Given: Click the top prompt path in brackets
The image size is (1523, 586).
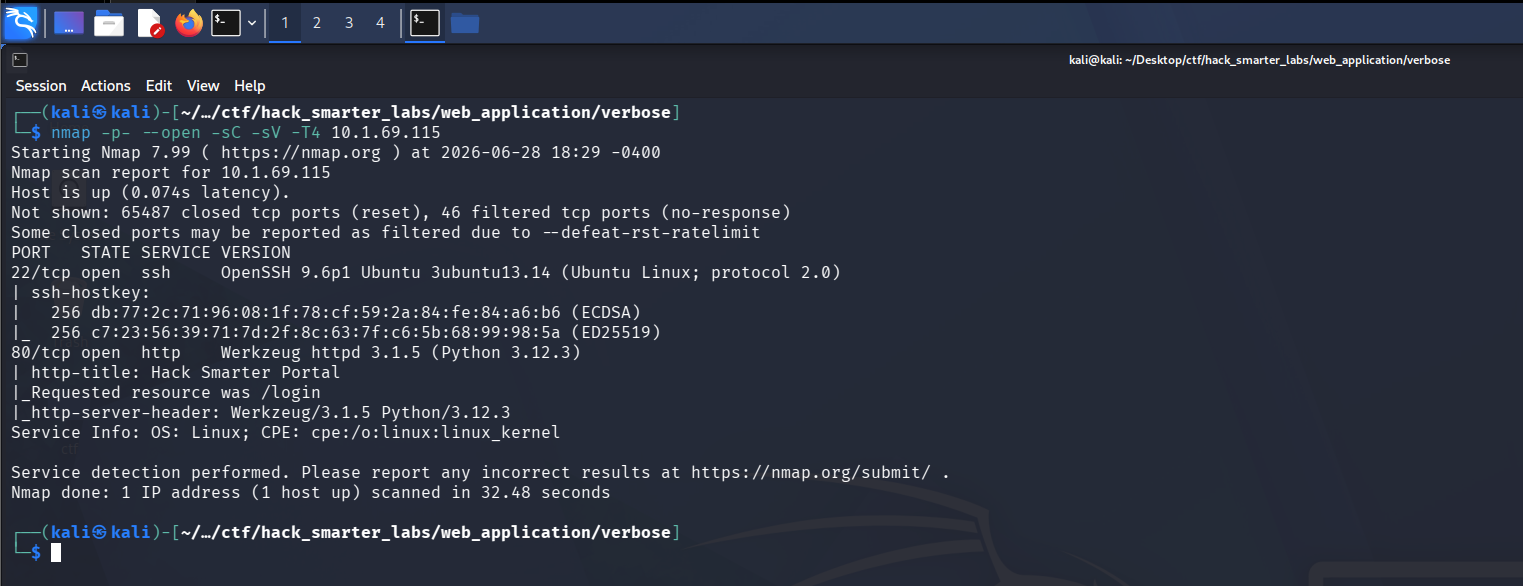Looking at the screenshot, I should click(426, 112).
